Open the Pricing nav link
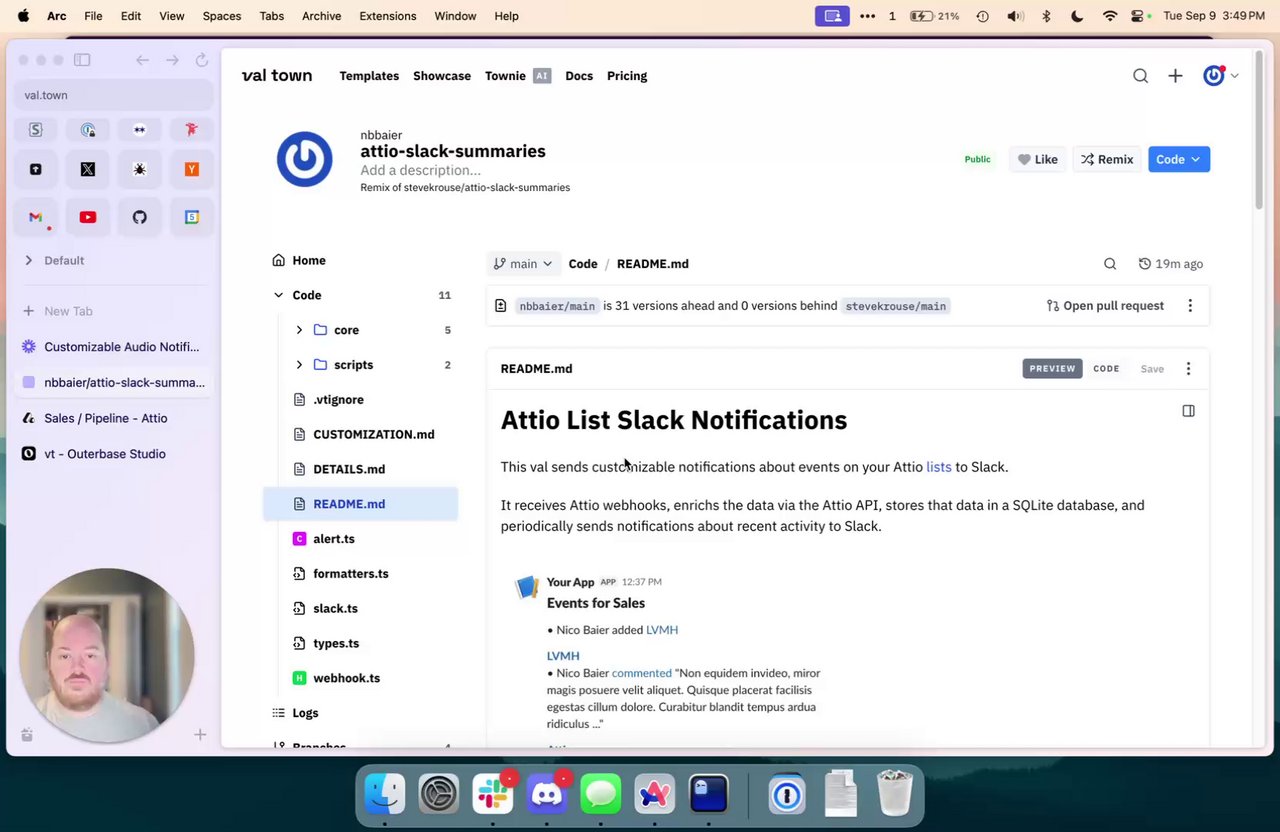 tap(627, 76)
